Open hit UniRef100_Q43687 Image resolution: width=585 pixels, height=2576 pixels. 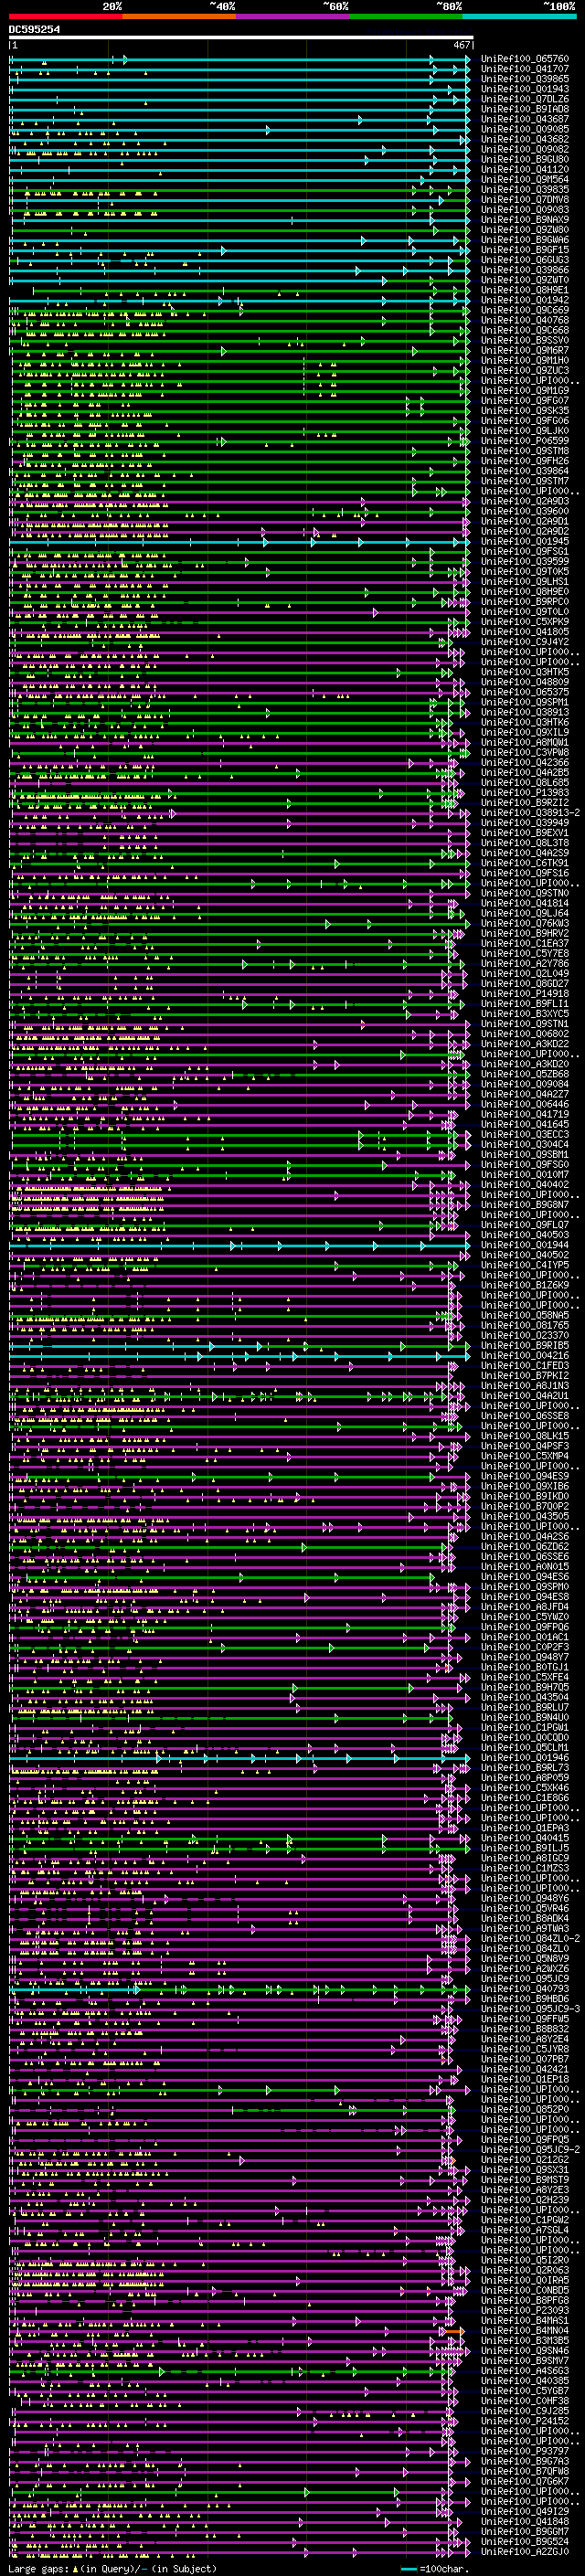pos(525,119)
